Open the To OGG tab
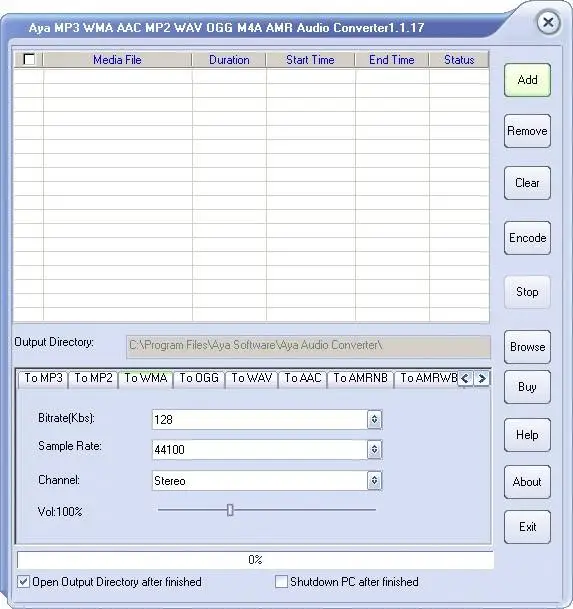Image resolution: width=573 pixels, height=609 pixels. pyautogui.click(x=199, y=378)
